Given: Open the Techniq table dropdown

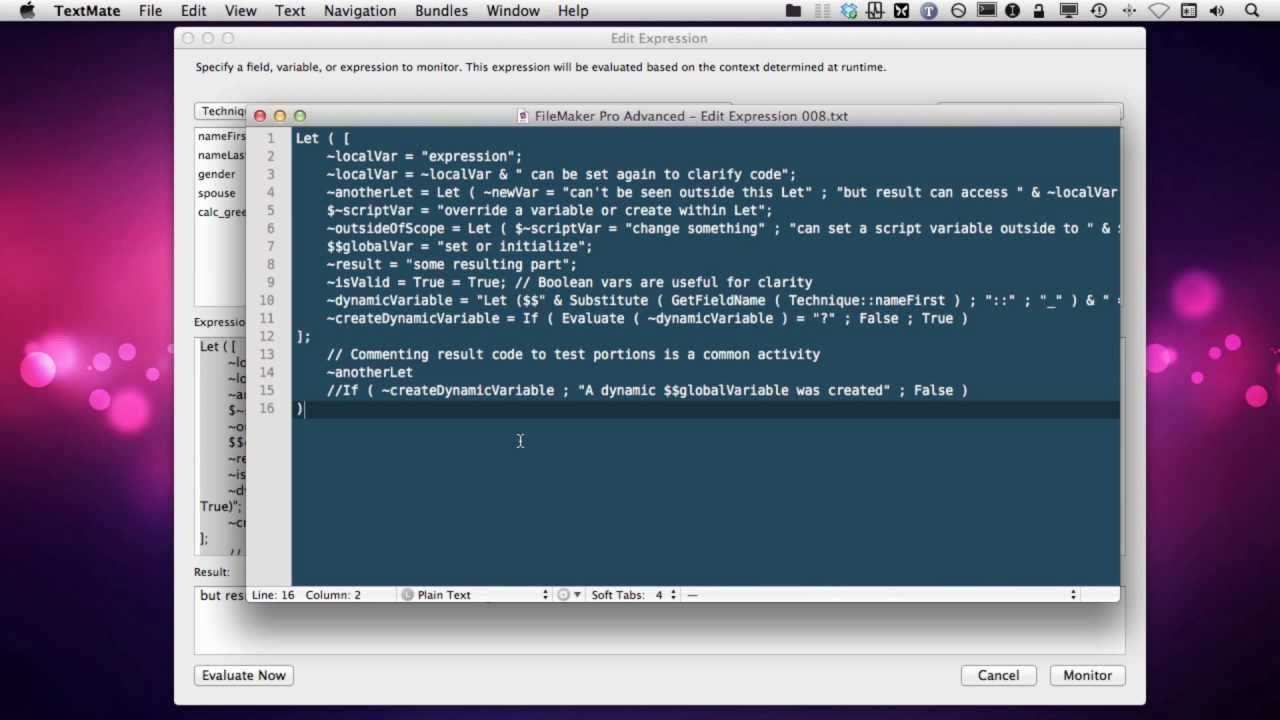Looking at the screenshot, I should click(x=221, y=111).
